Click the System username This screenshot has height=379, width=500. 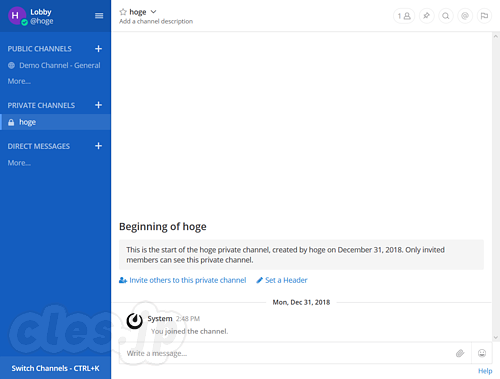click(160, 319)
